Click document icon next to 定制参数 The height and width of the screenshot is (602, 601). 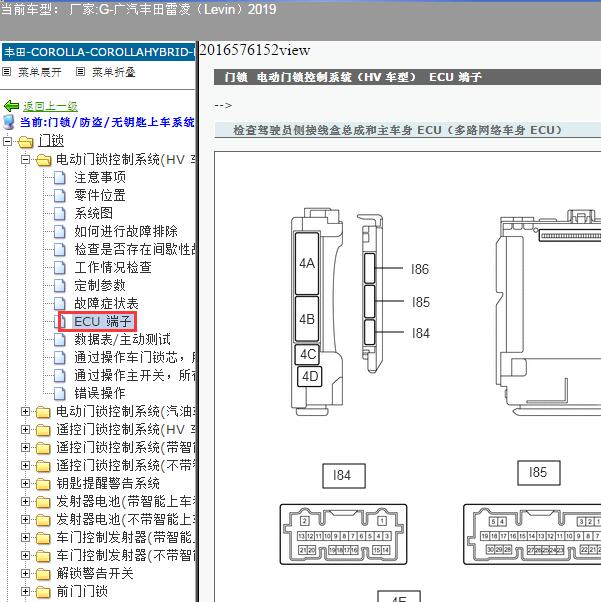[60, 286]
